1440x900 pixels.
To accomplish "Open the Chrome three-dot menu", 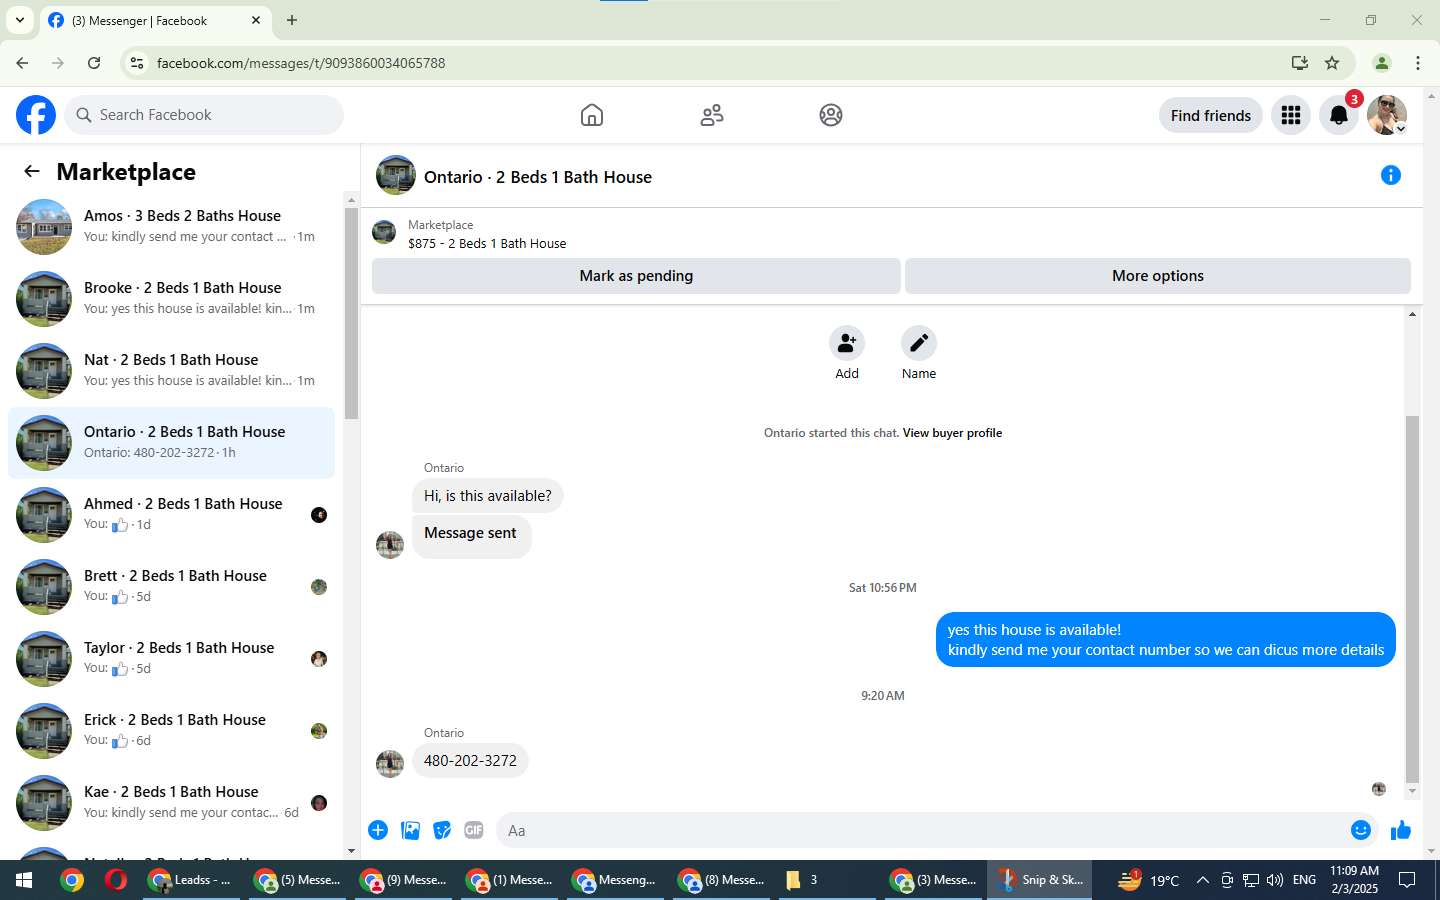I will click(1418, 63).
